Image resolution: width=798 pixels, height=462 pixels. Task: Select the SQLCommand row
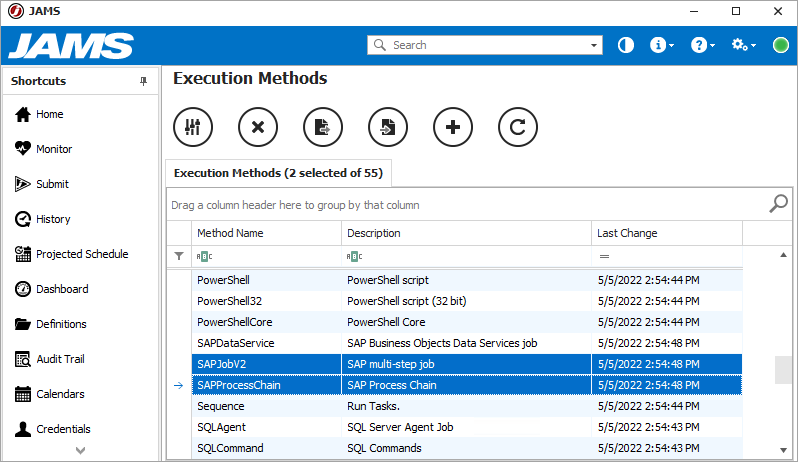[x=467, y=448]
